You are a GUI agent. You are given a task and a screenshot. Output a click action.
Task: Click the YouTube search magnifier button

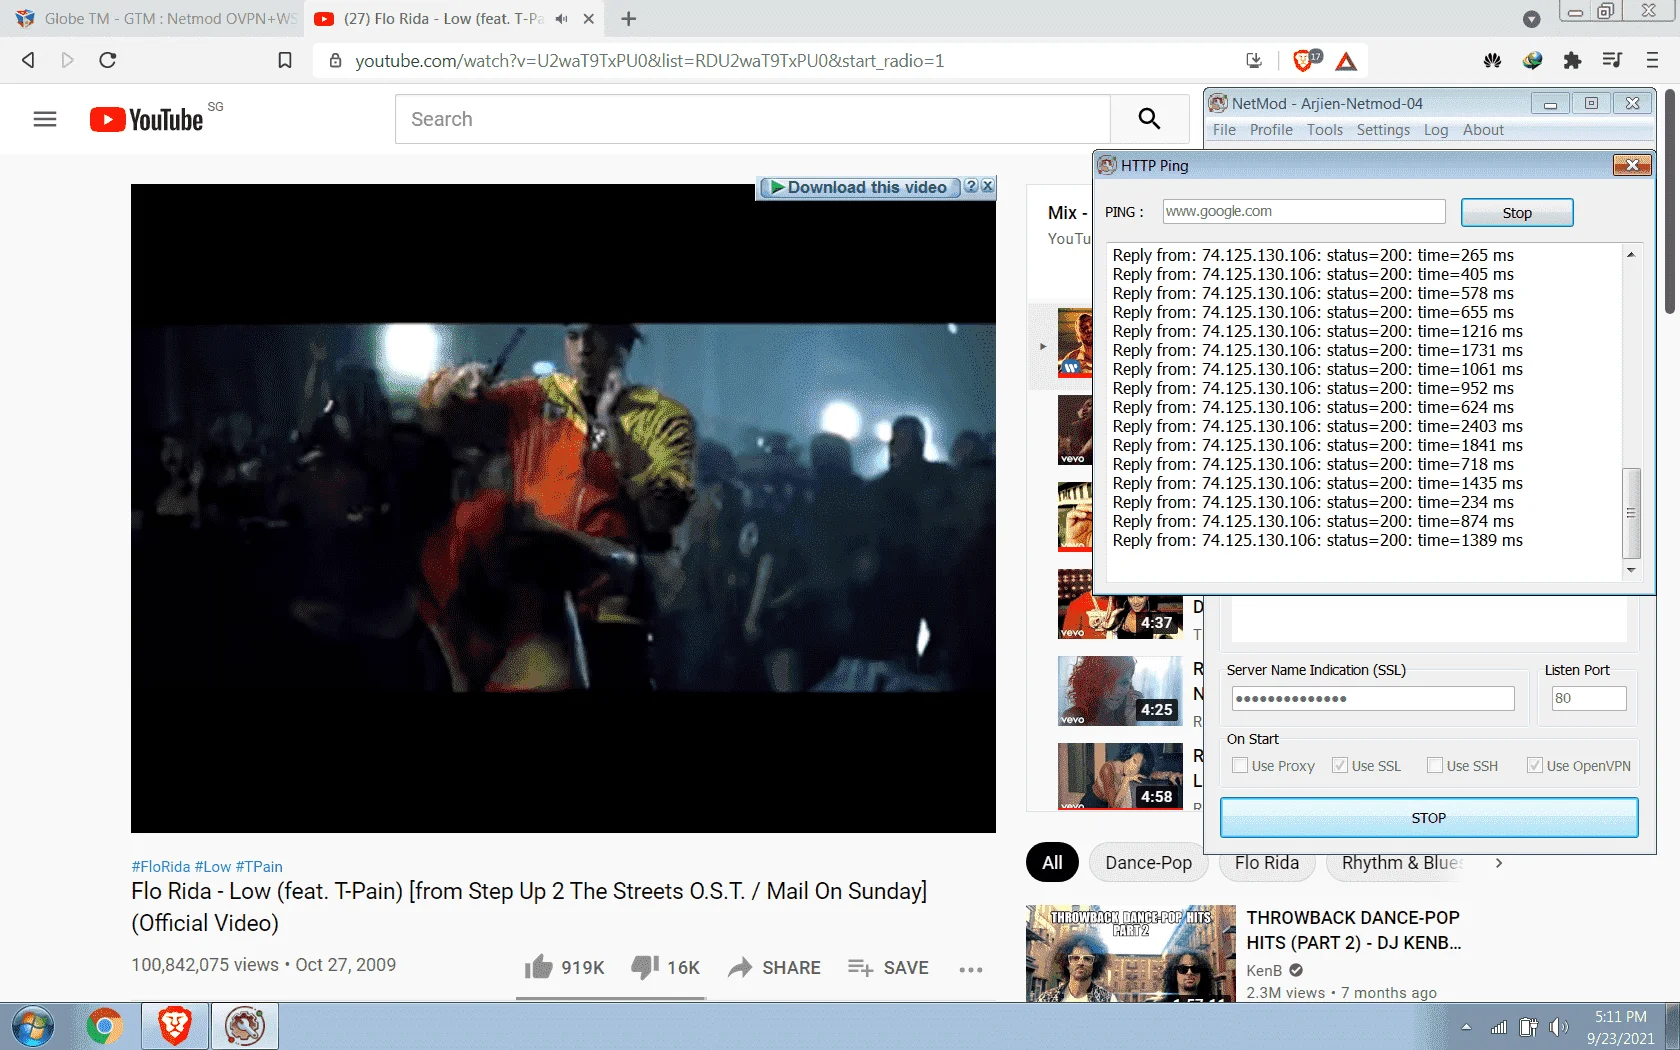pos(1149,119)
